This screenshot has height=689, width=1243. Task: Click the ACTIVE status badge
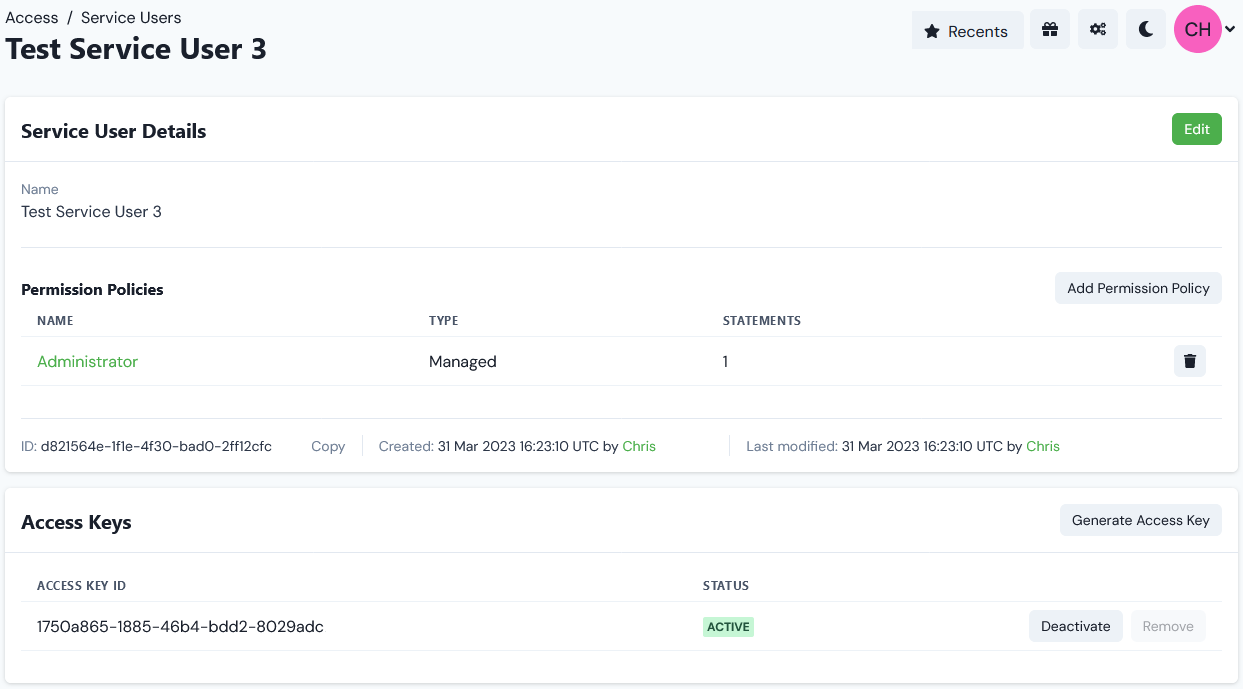click(x=727, y=626)
